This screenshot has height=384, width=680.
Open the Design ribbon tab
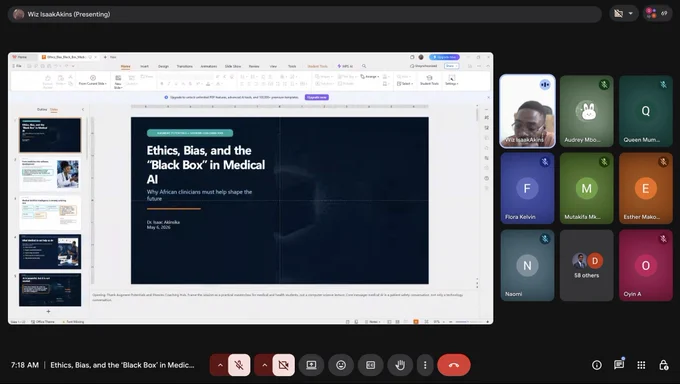pyautogui.click(x=163, y=66)
